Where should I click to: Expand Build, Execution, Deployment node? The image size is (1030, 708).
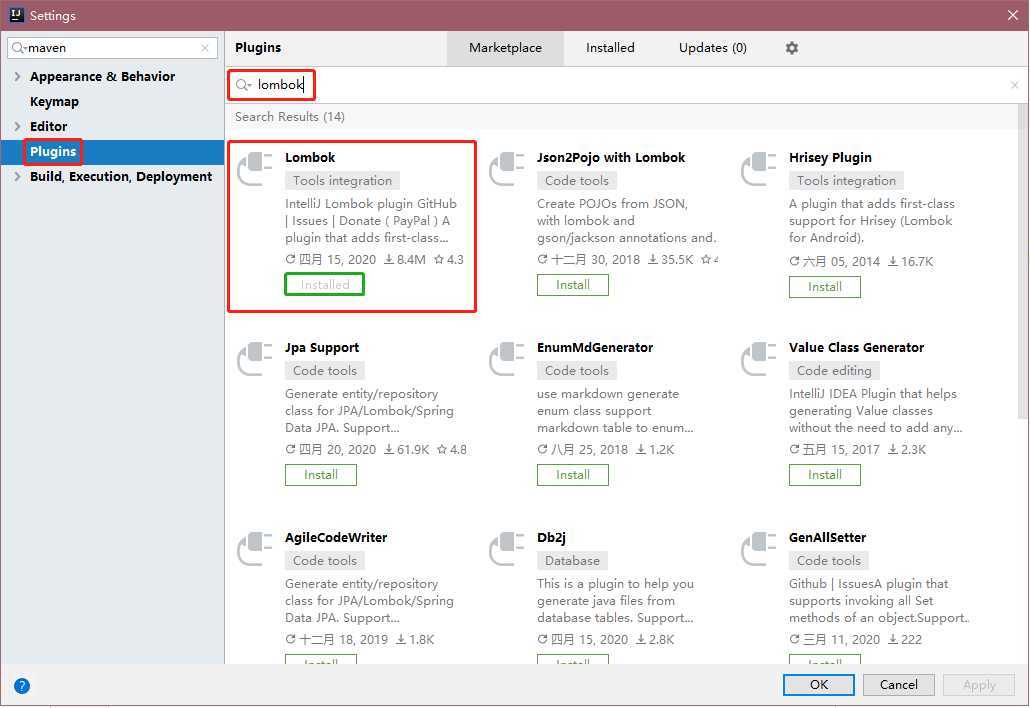17,176
